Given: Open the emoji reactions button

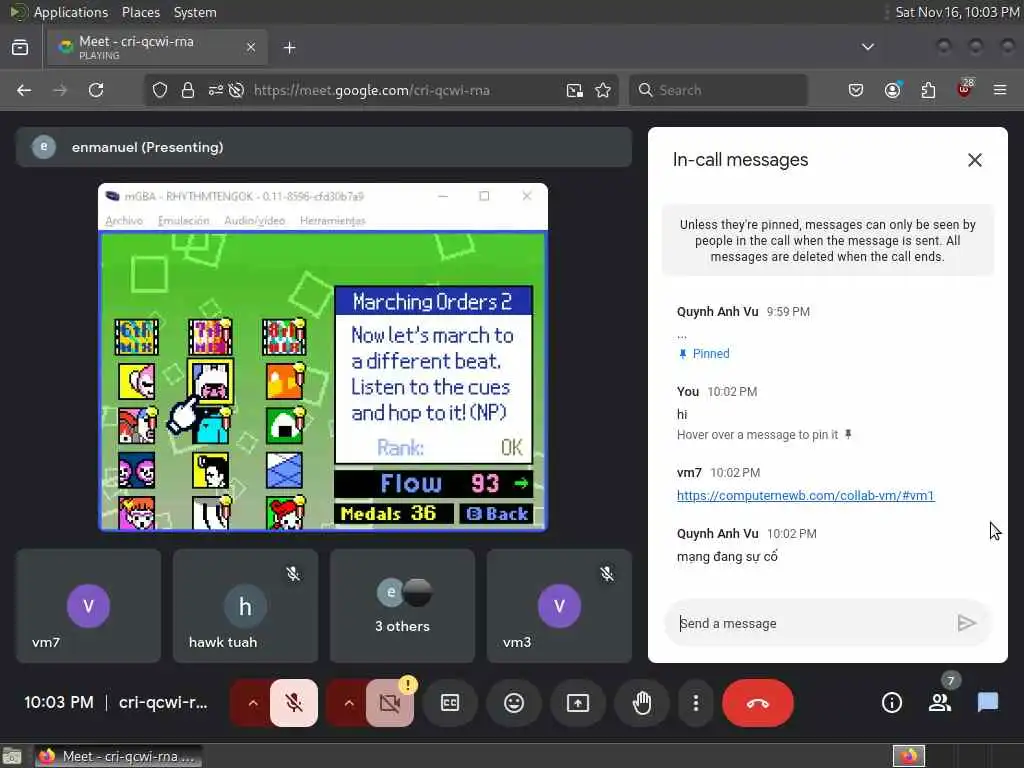Looking at the screenshot, I should [514, 703].
